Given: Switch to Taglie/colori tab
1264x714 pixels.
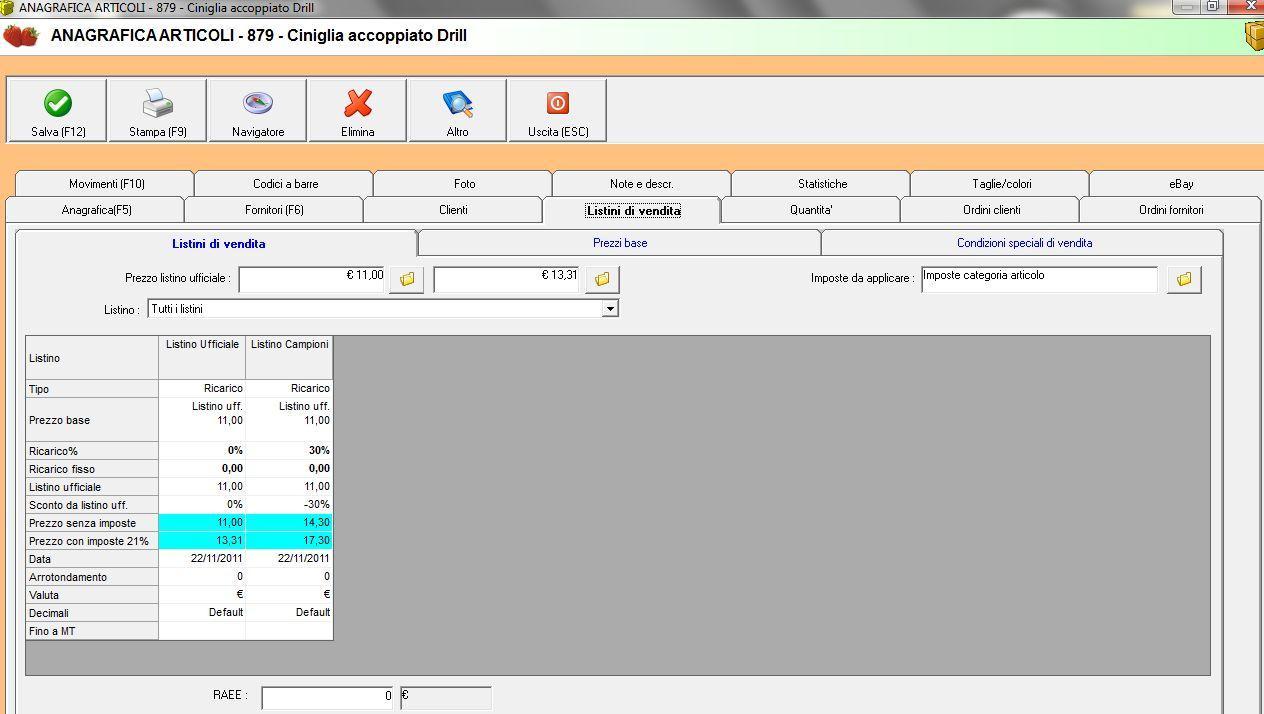Looking at the screenshot, I should point(1001,184).
